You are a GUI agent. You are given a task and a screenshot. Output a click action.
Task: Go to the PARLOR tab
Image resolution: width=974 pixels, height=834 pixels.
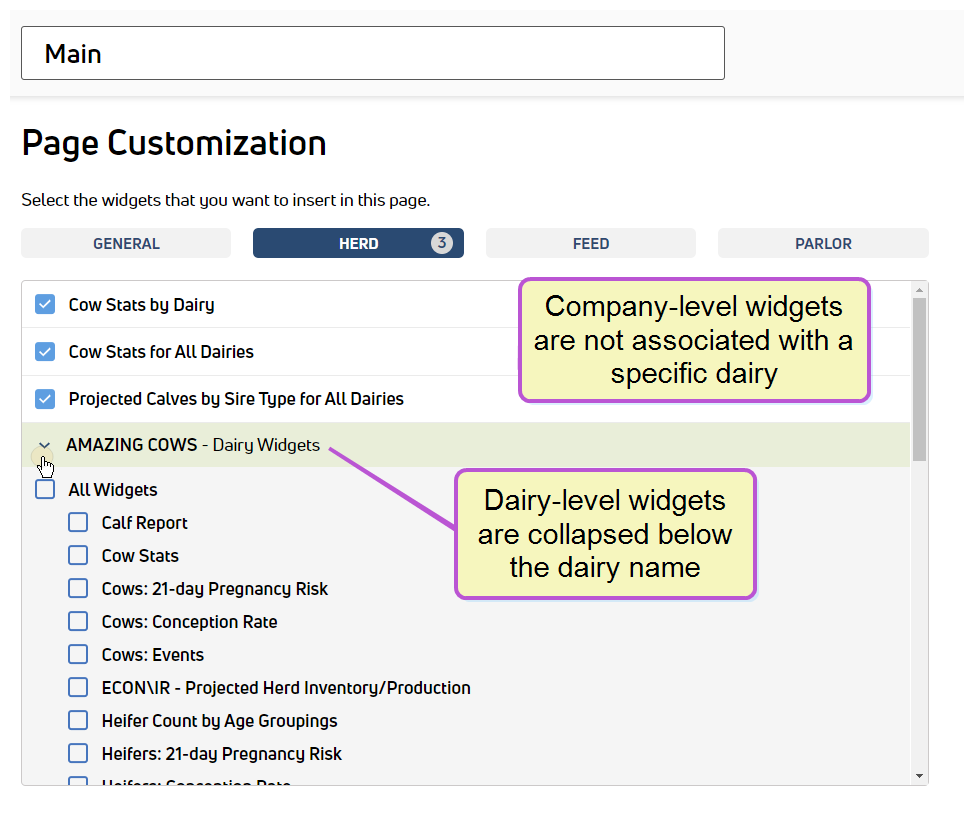(823, 243)
